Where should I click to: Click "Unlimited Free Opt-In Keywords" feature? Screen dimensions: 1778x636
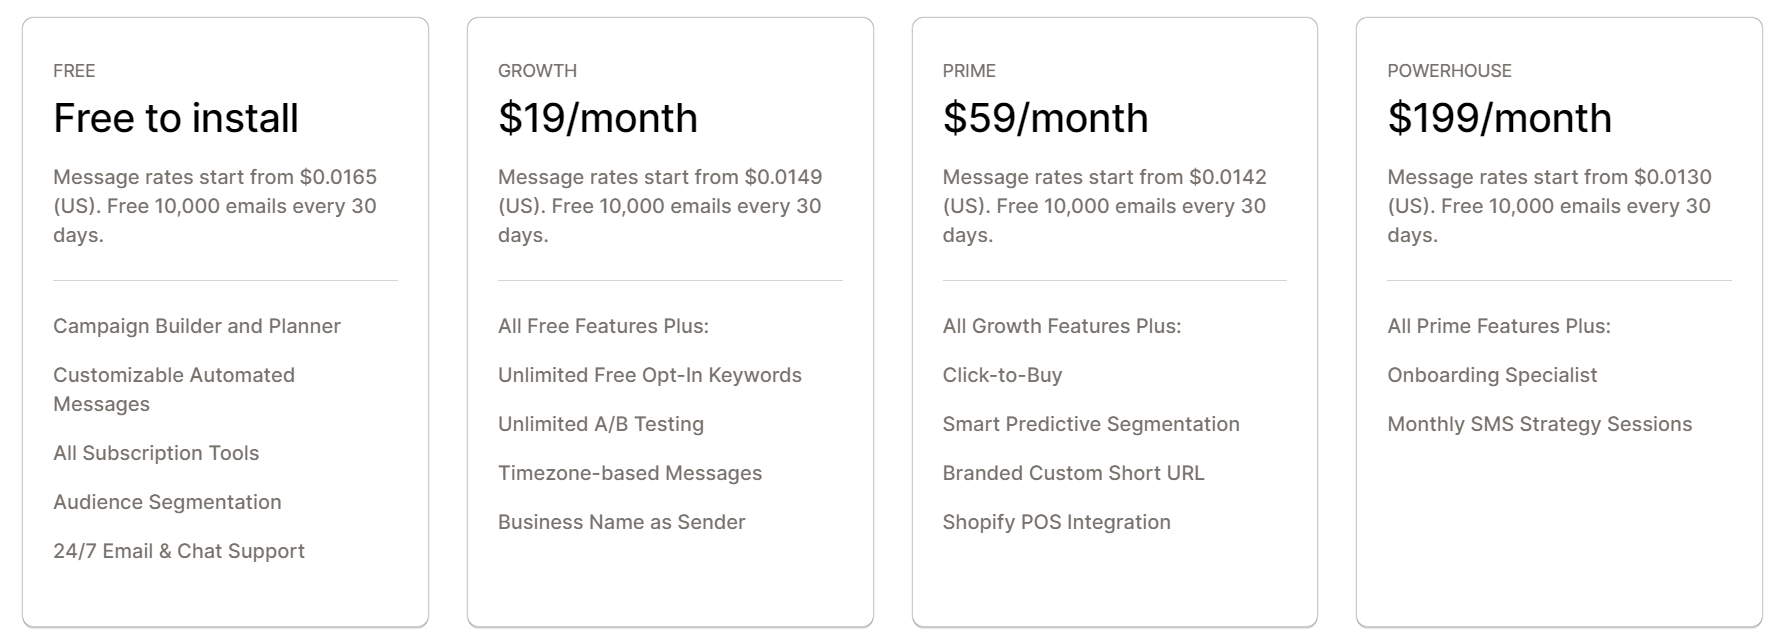tap(650, 375)
